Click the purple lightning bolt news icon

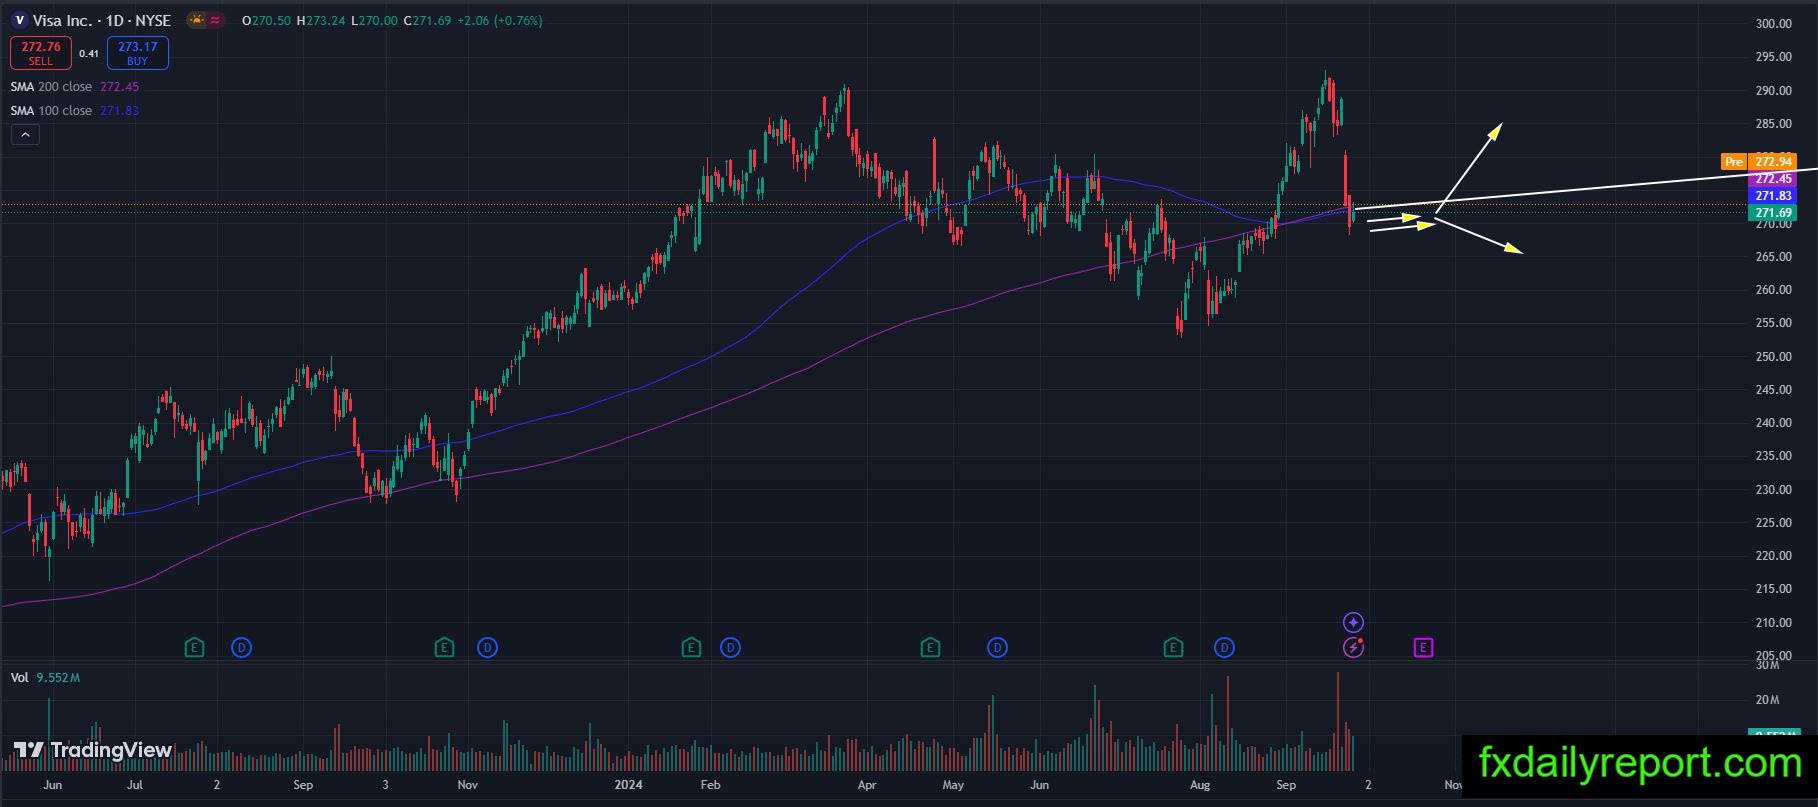click(x=1353, y=648)
